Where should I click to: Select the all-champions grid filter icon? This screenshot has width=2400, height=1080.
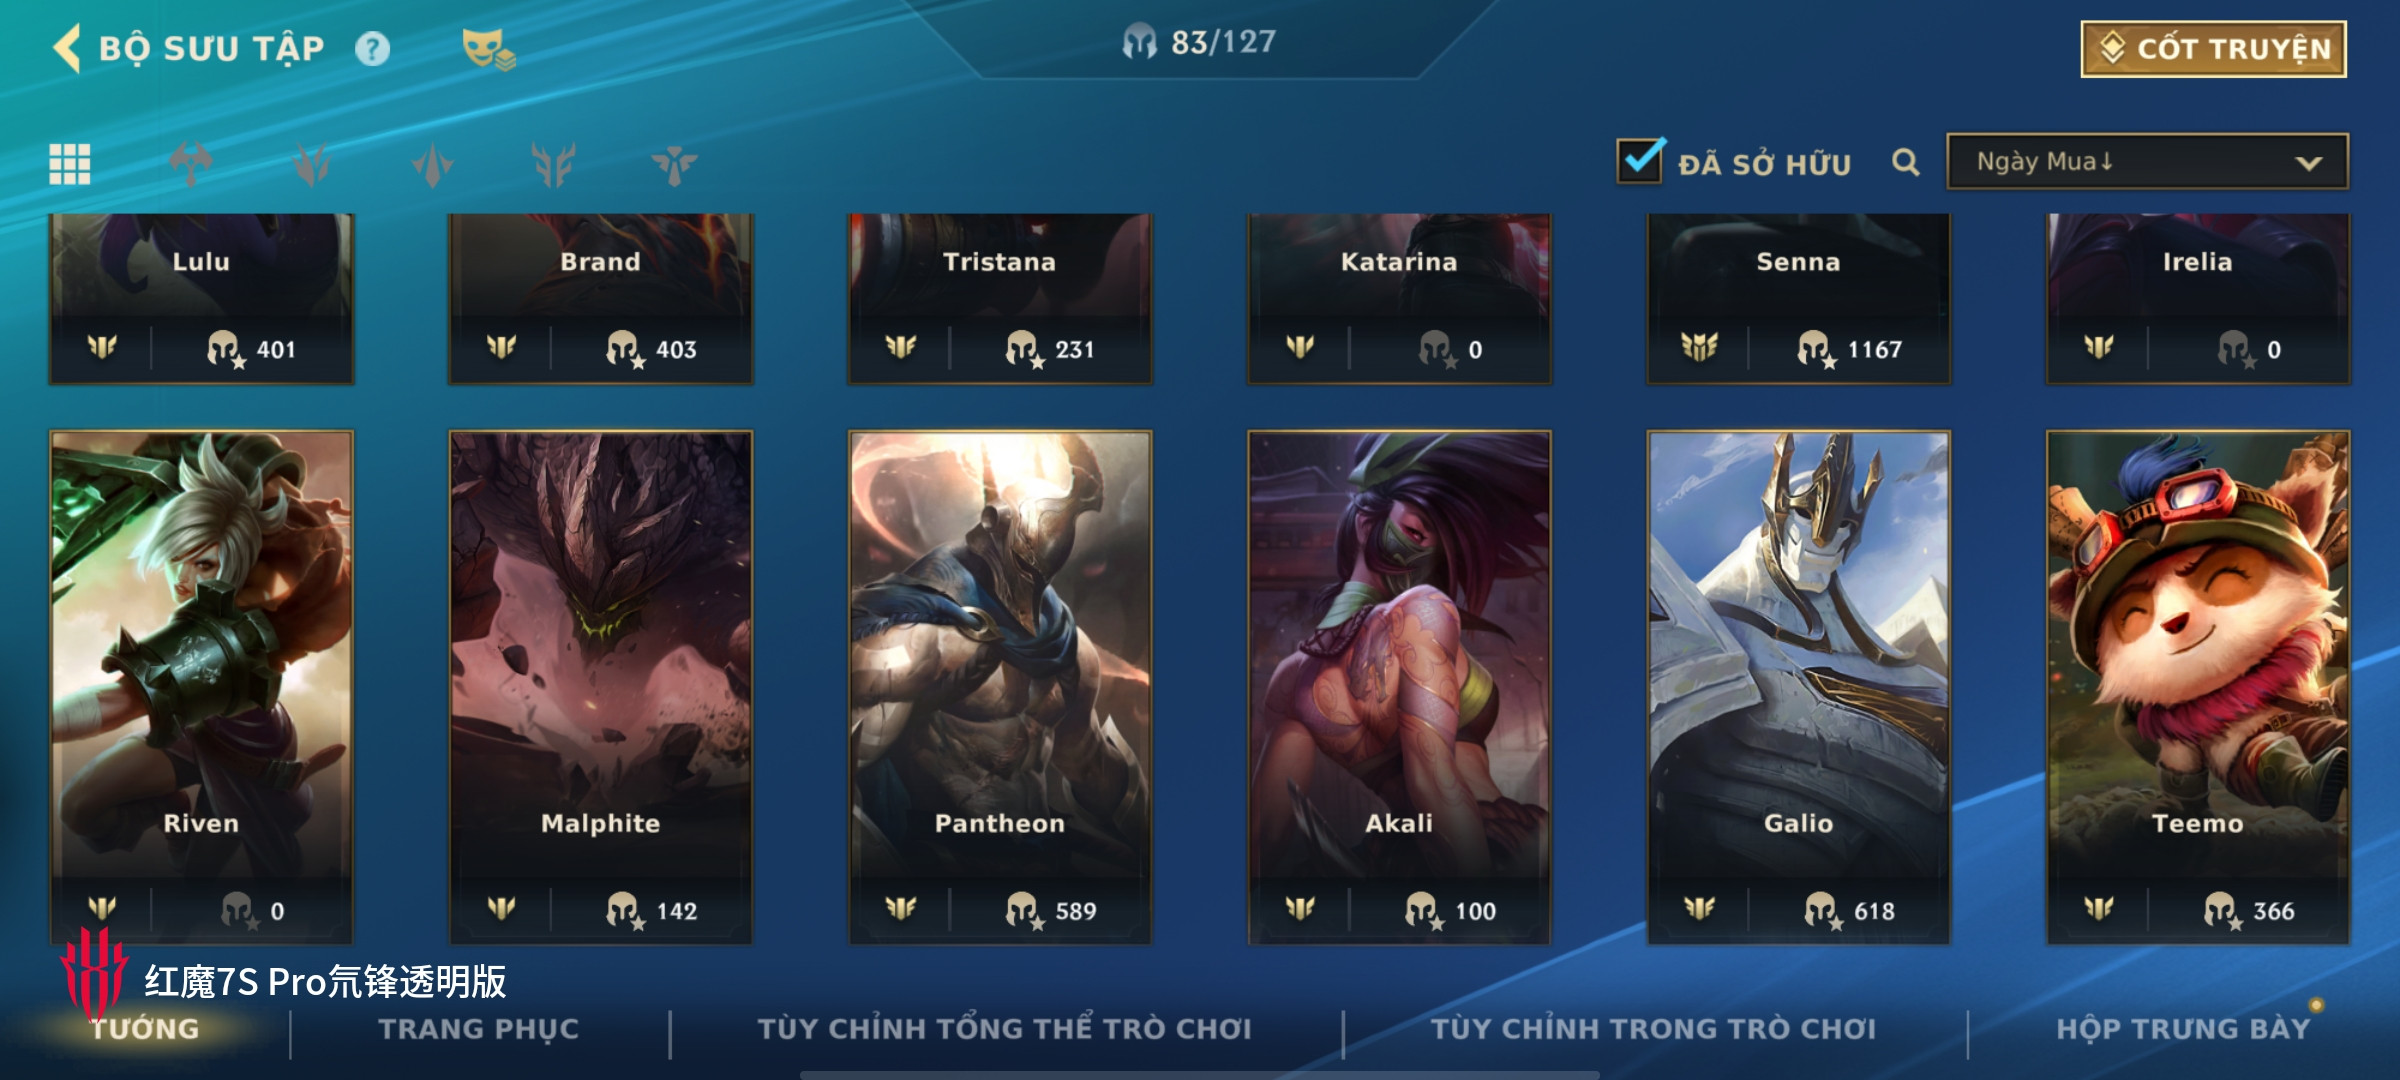[70, 164]
